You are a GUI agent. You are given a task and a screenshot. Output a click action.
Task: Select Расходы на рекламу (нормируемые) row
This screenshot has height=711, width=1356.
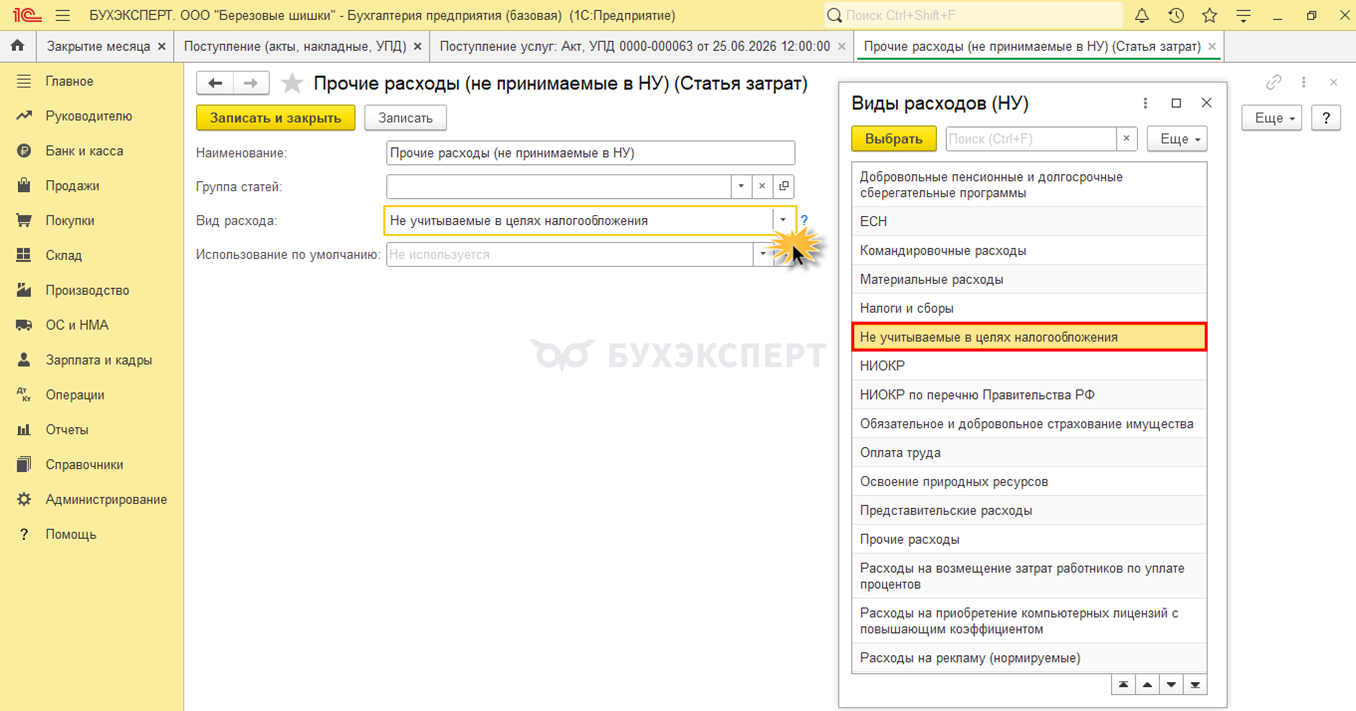1030,658
